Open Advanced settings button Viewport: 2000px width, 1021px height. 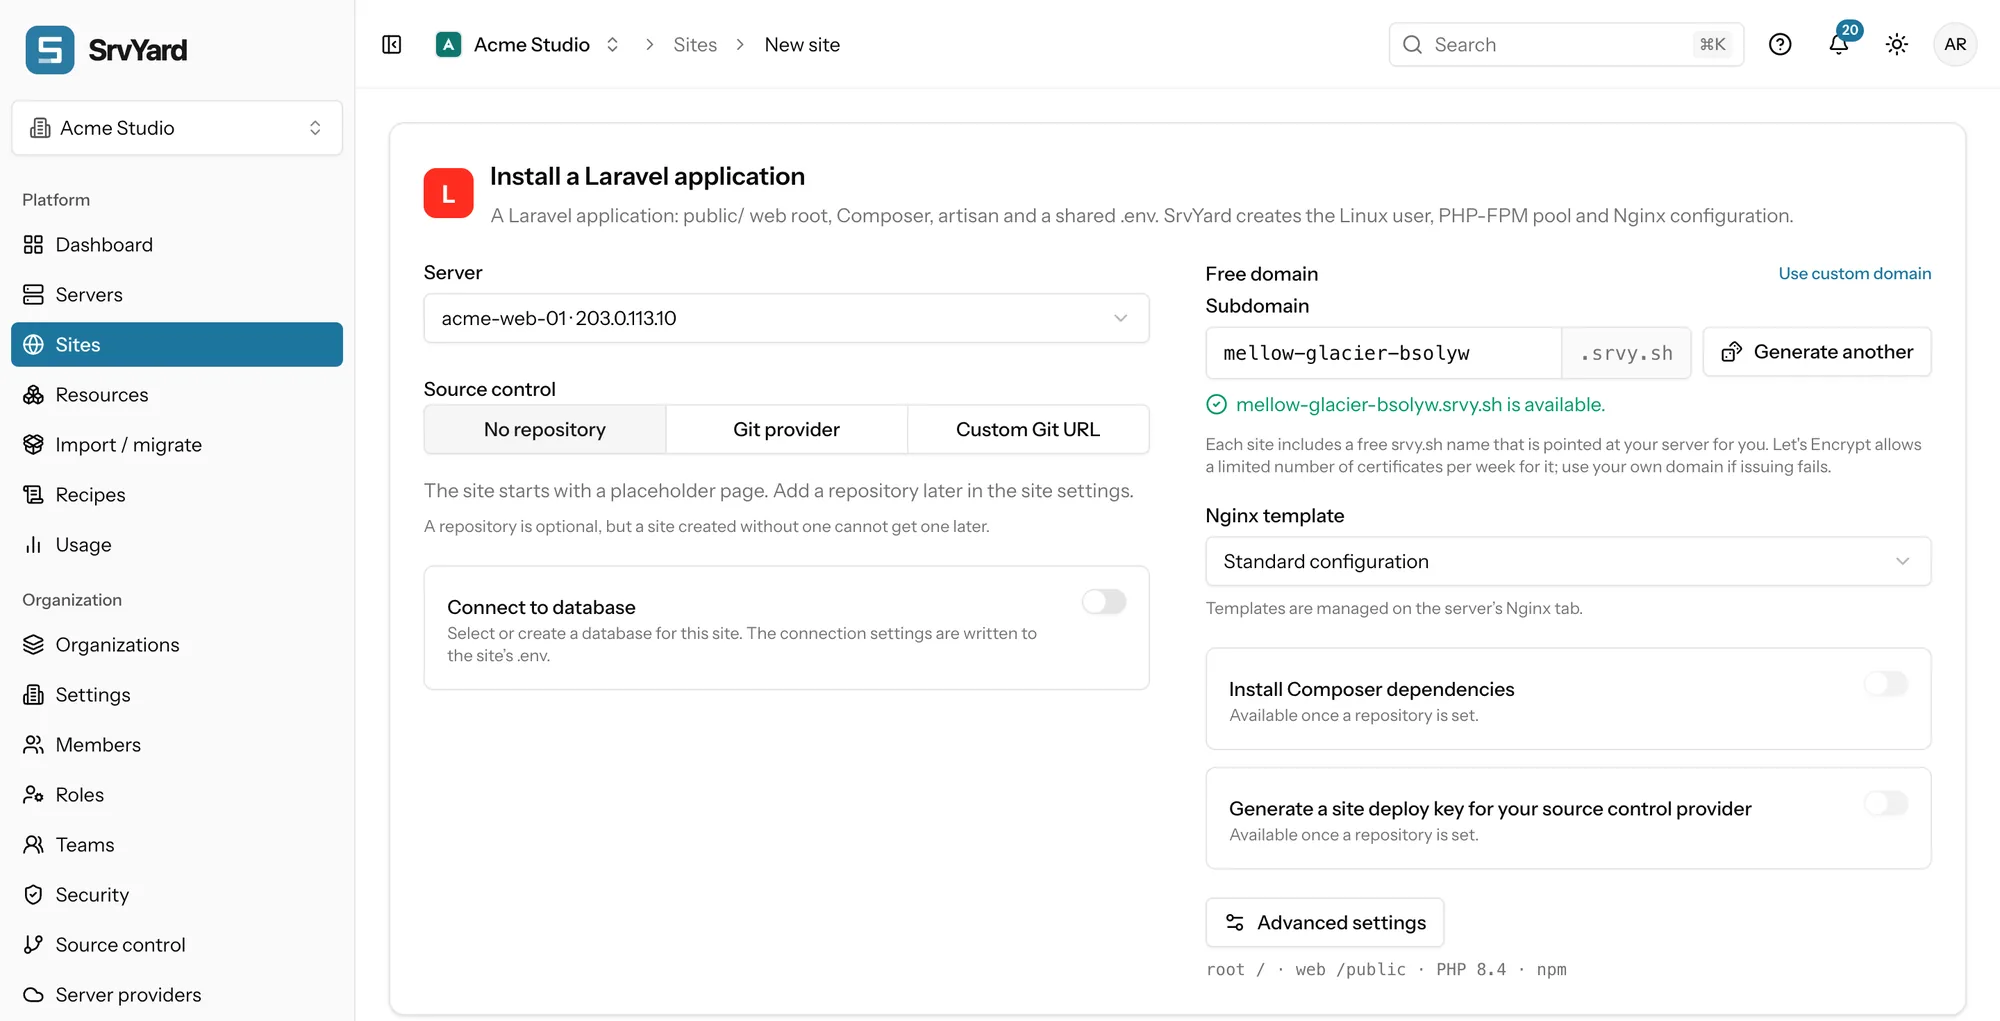1325,923
